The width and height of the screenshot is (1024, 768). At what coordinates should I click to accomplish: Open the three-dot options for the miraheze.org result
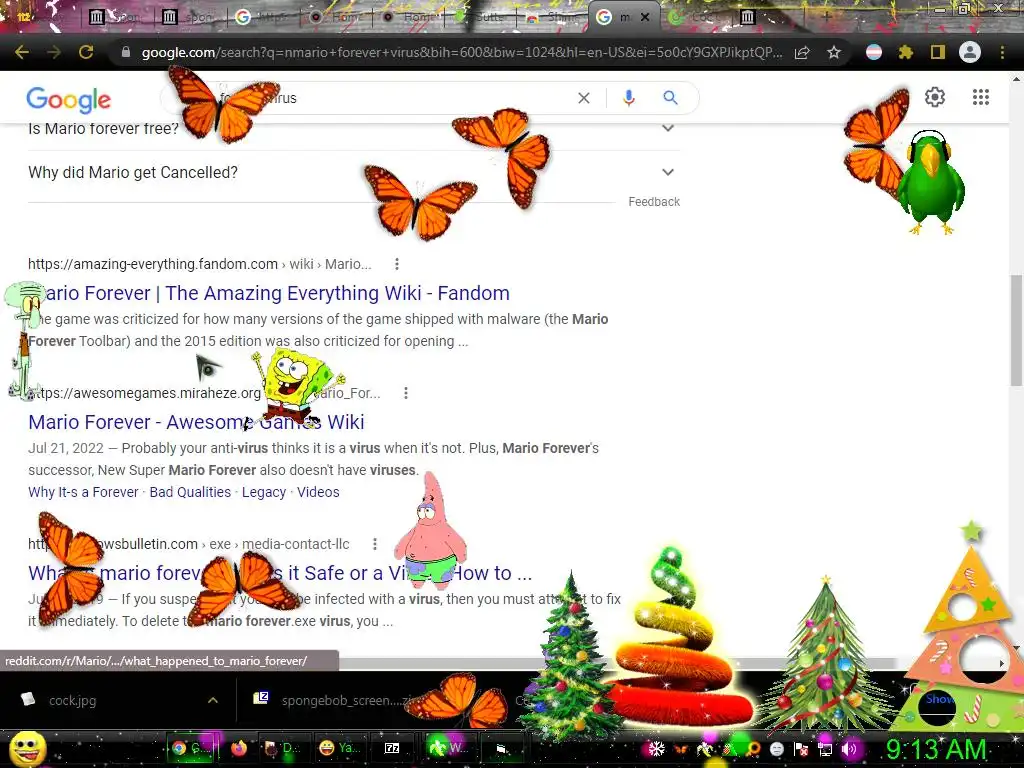[x=406, y=393]
